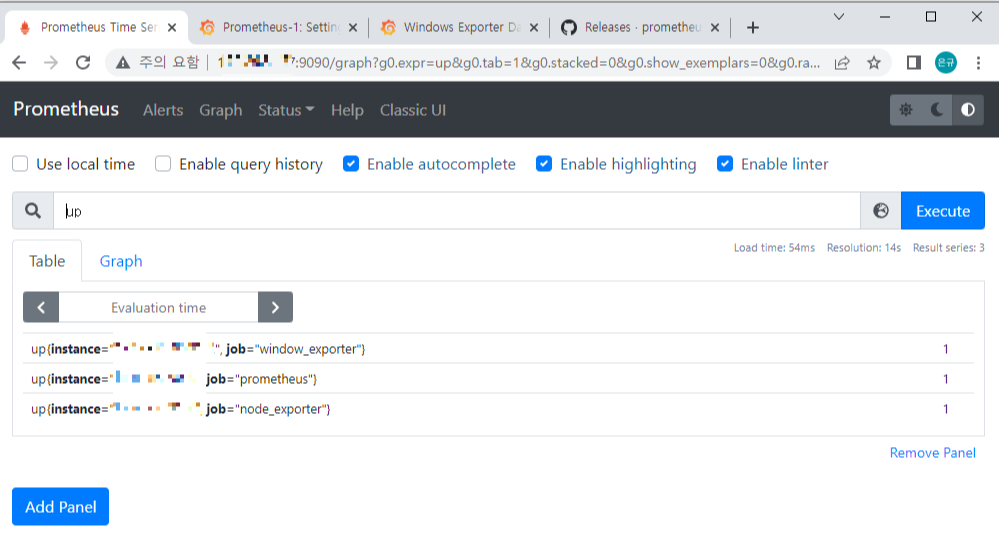The width and height of the screenshot is (999, 558).
Task: Disable the Enable linter checkbox
Action: tap(725, 164)
